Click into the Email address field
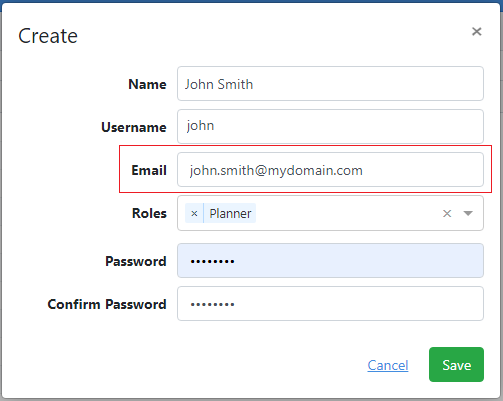Image resolution: width=503 pixels, height=401 pixels. pyautogui.click(x=330, y=170)
